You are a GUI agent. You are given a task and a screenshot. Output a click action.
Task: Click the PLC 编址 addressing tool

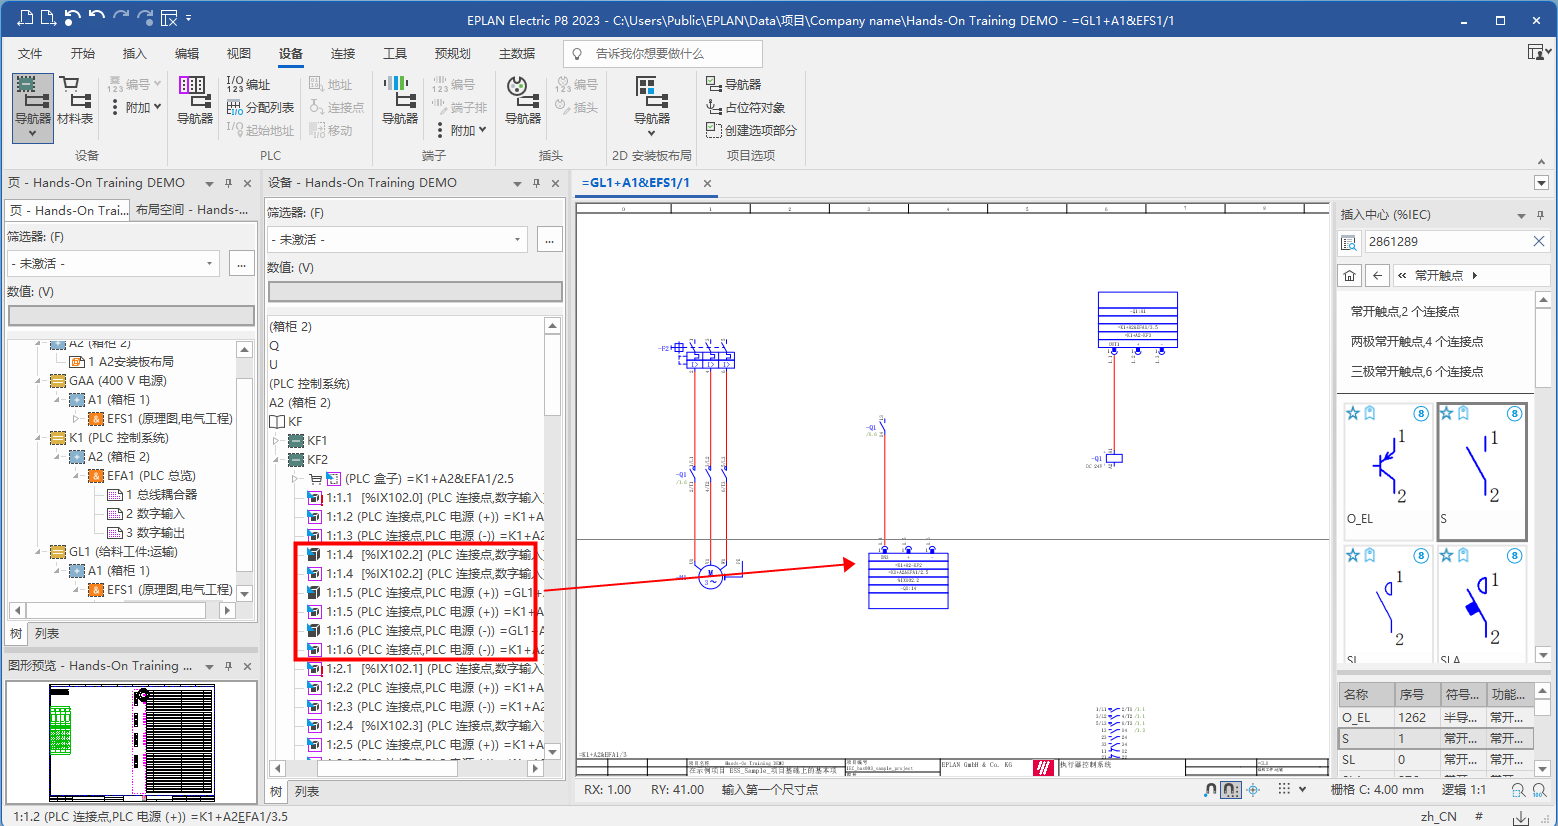pos(248,84)
